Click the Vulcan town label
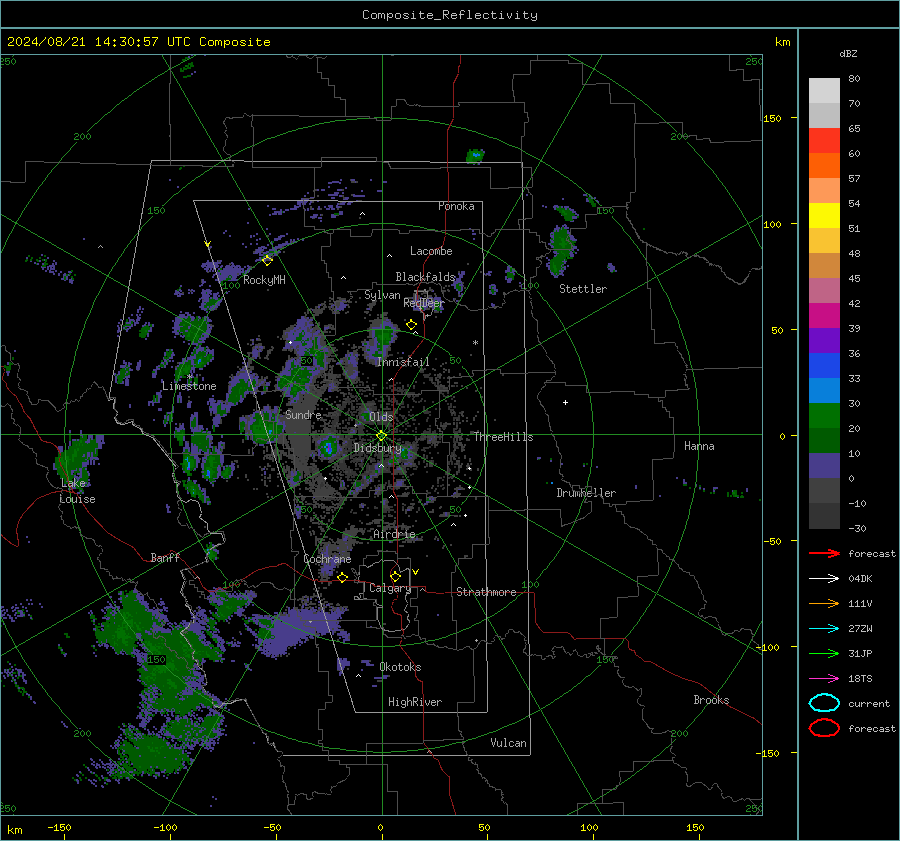The image size is (900, 841). [508, 743]
